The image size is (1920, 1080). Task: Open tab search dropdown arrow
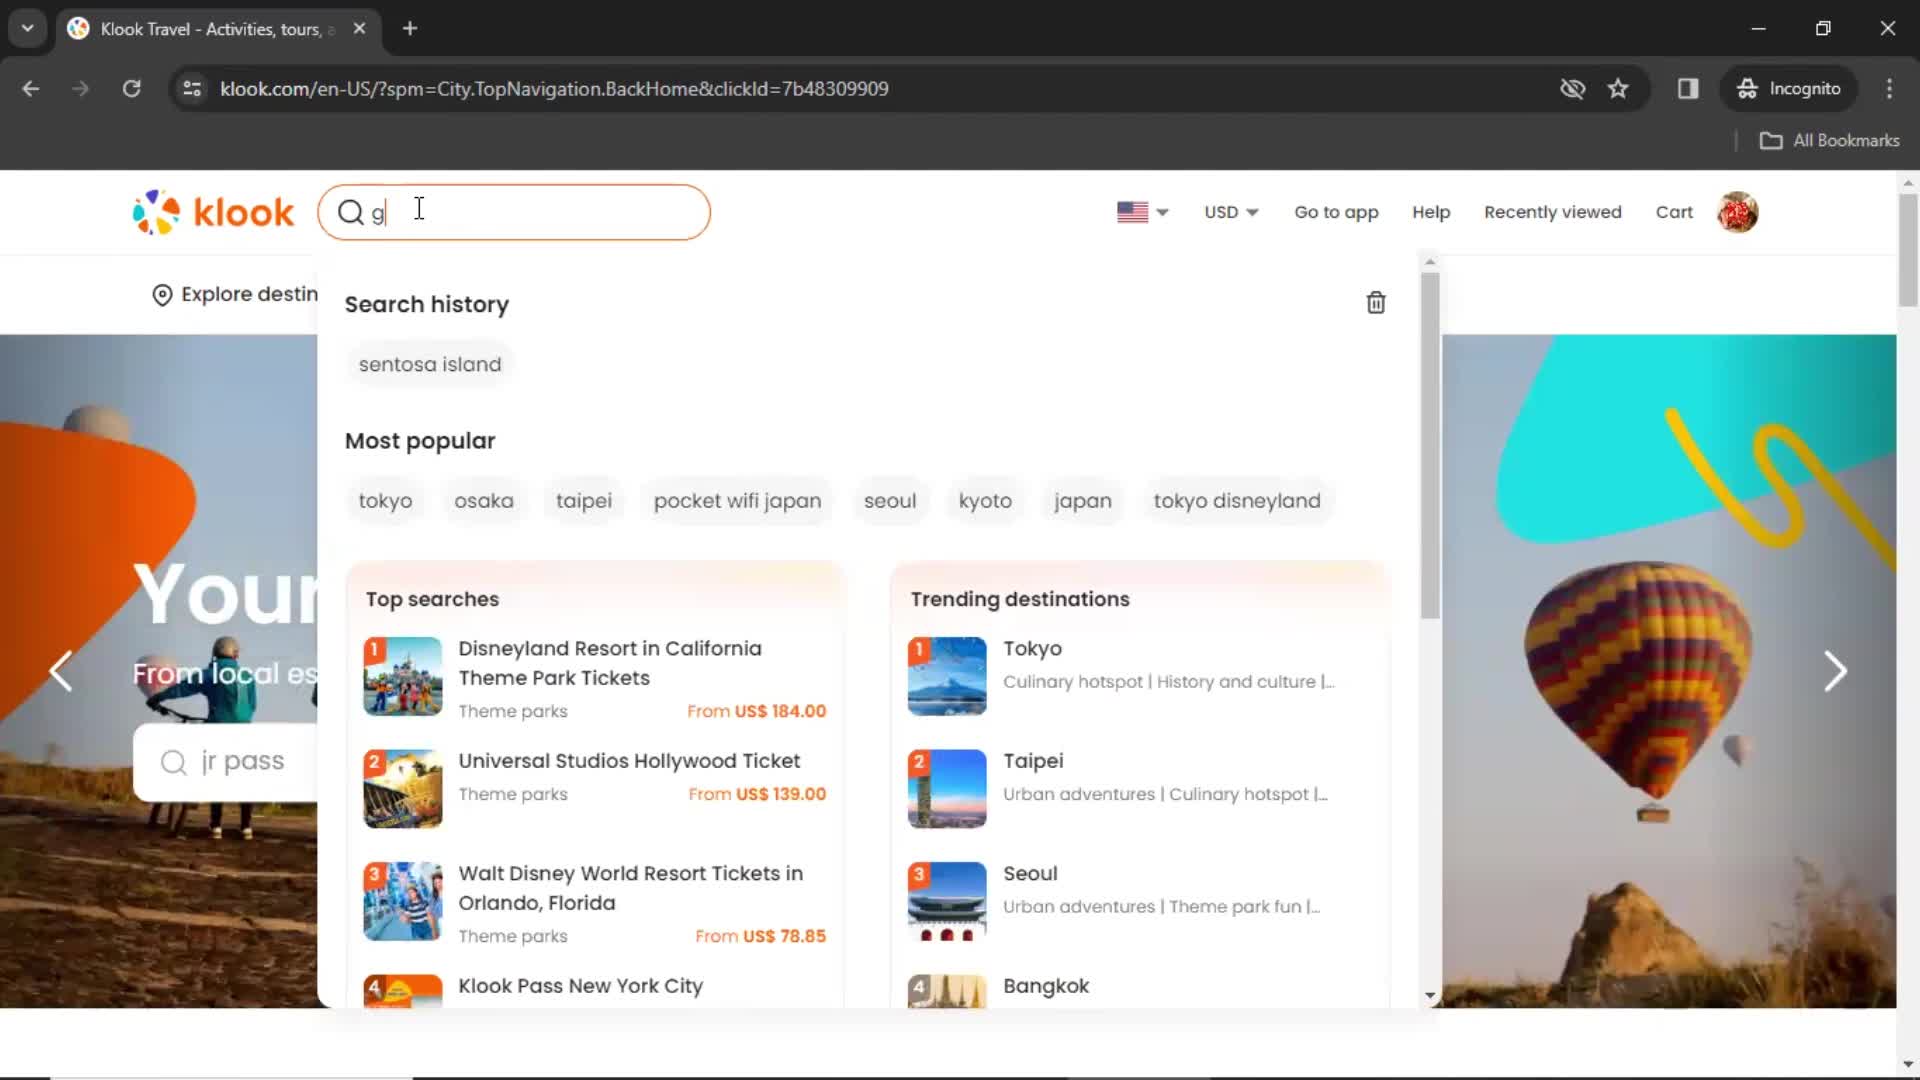click(28, 28)
